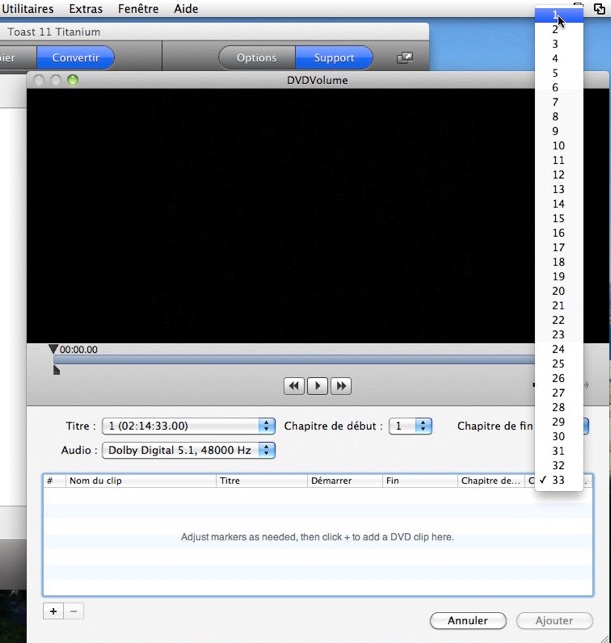Screen dimensions: 611x643
Task: Open the Utilitaires menu
Action: pos(27,9)
